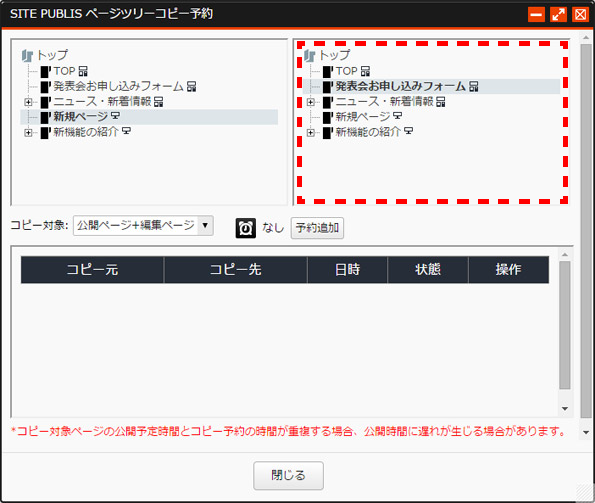Click the monitor icon after 新規ページ in left tree
595x503 pixels.
(x=115, y=116)
